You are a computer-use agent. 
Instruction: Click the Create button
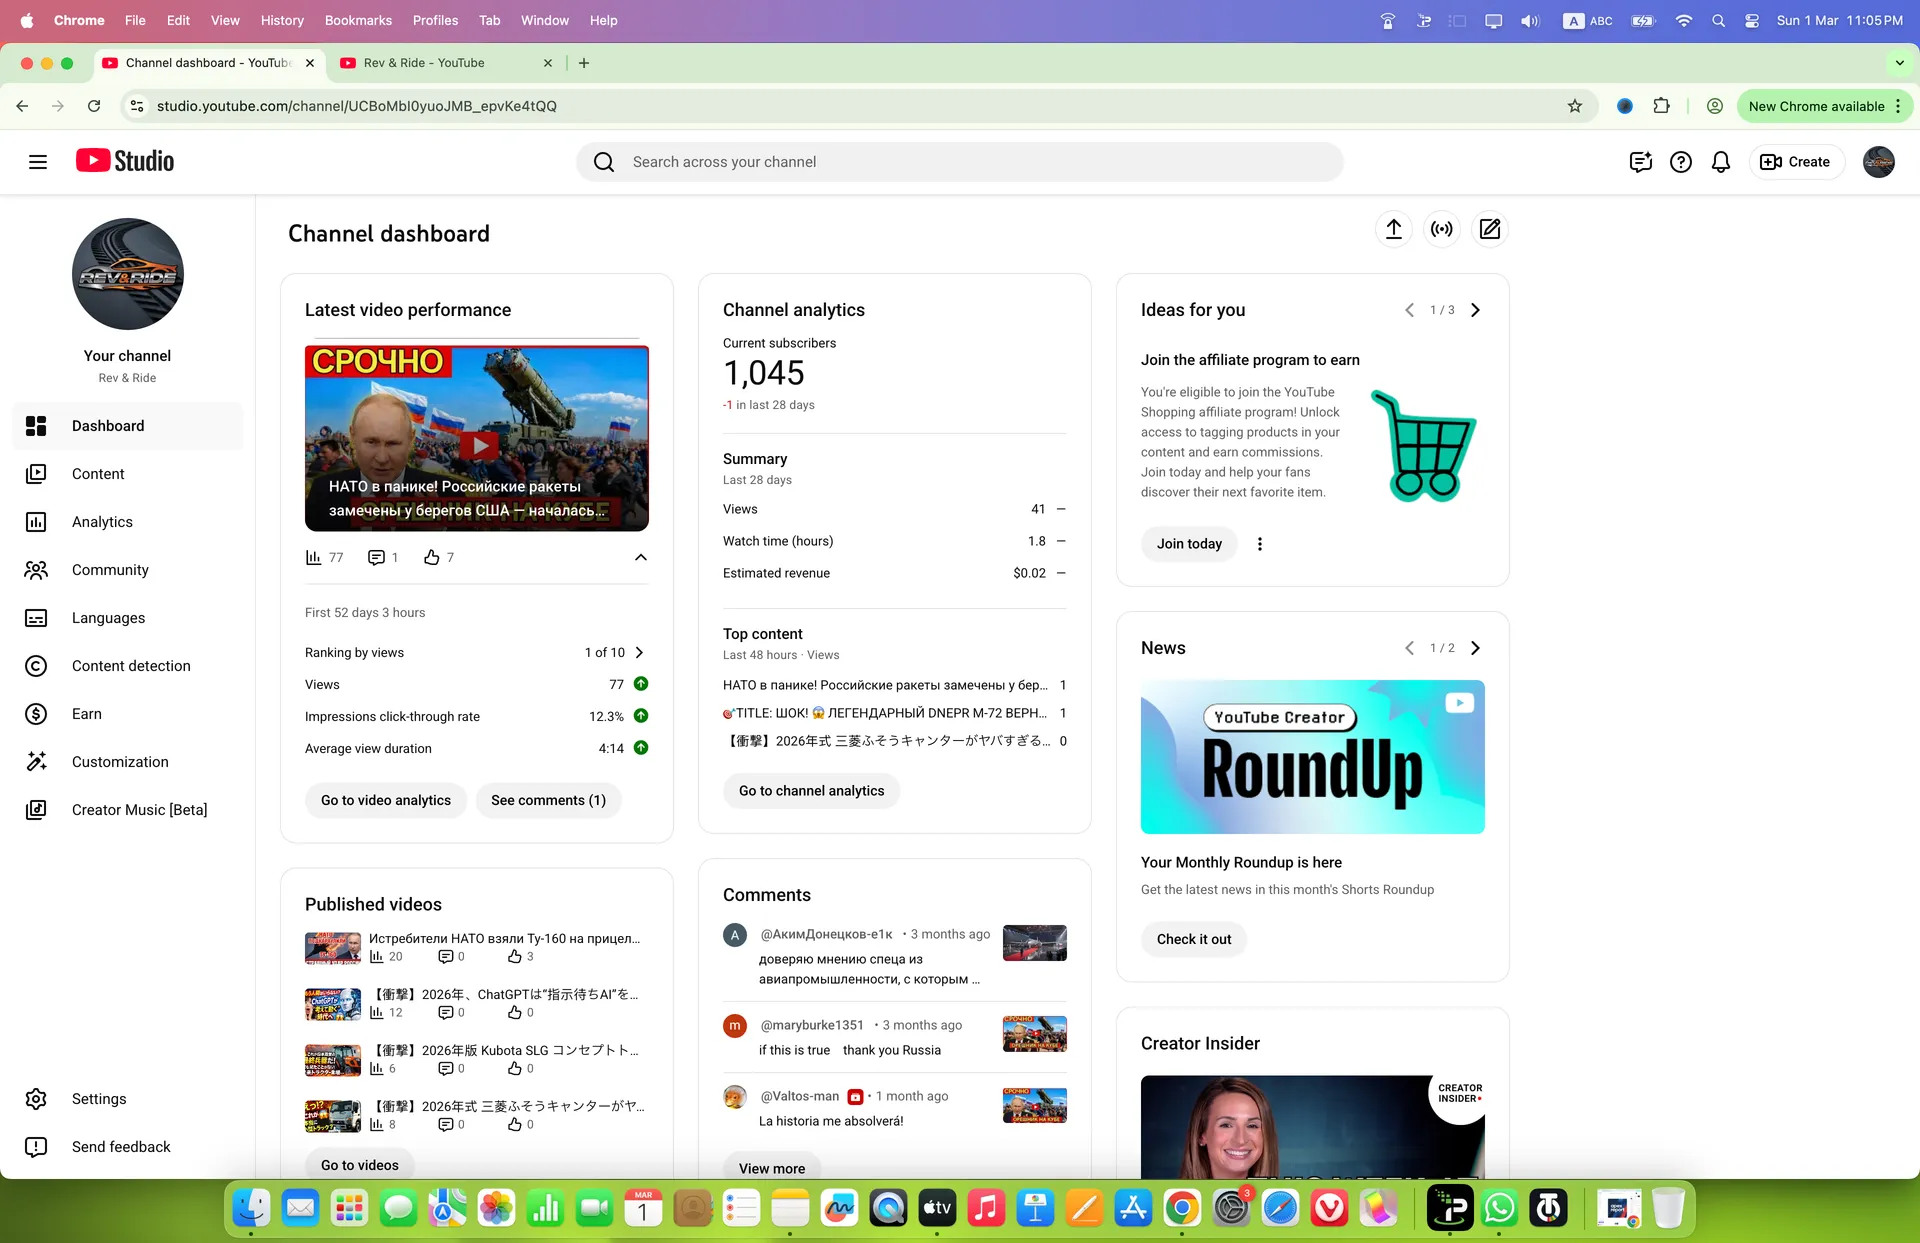(x=1796, y=162)
